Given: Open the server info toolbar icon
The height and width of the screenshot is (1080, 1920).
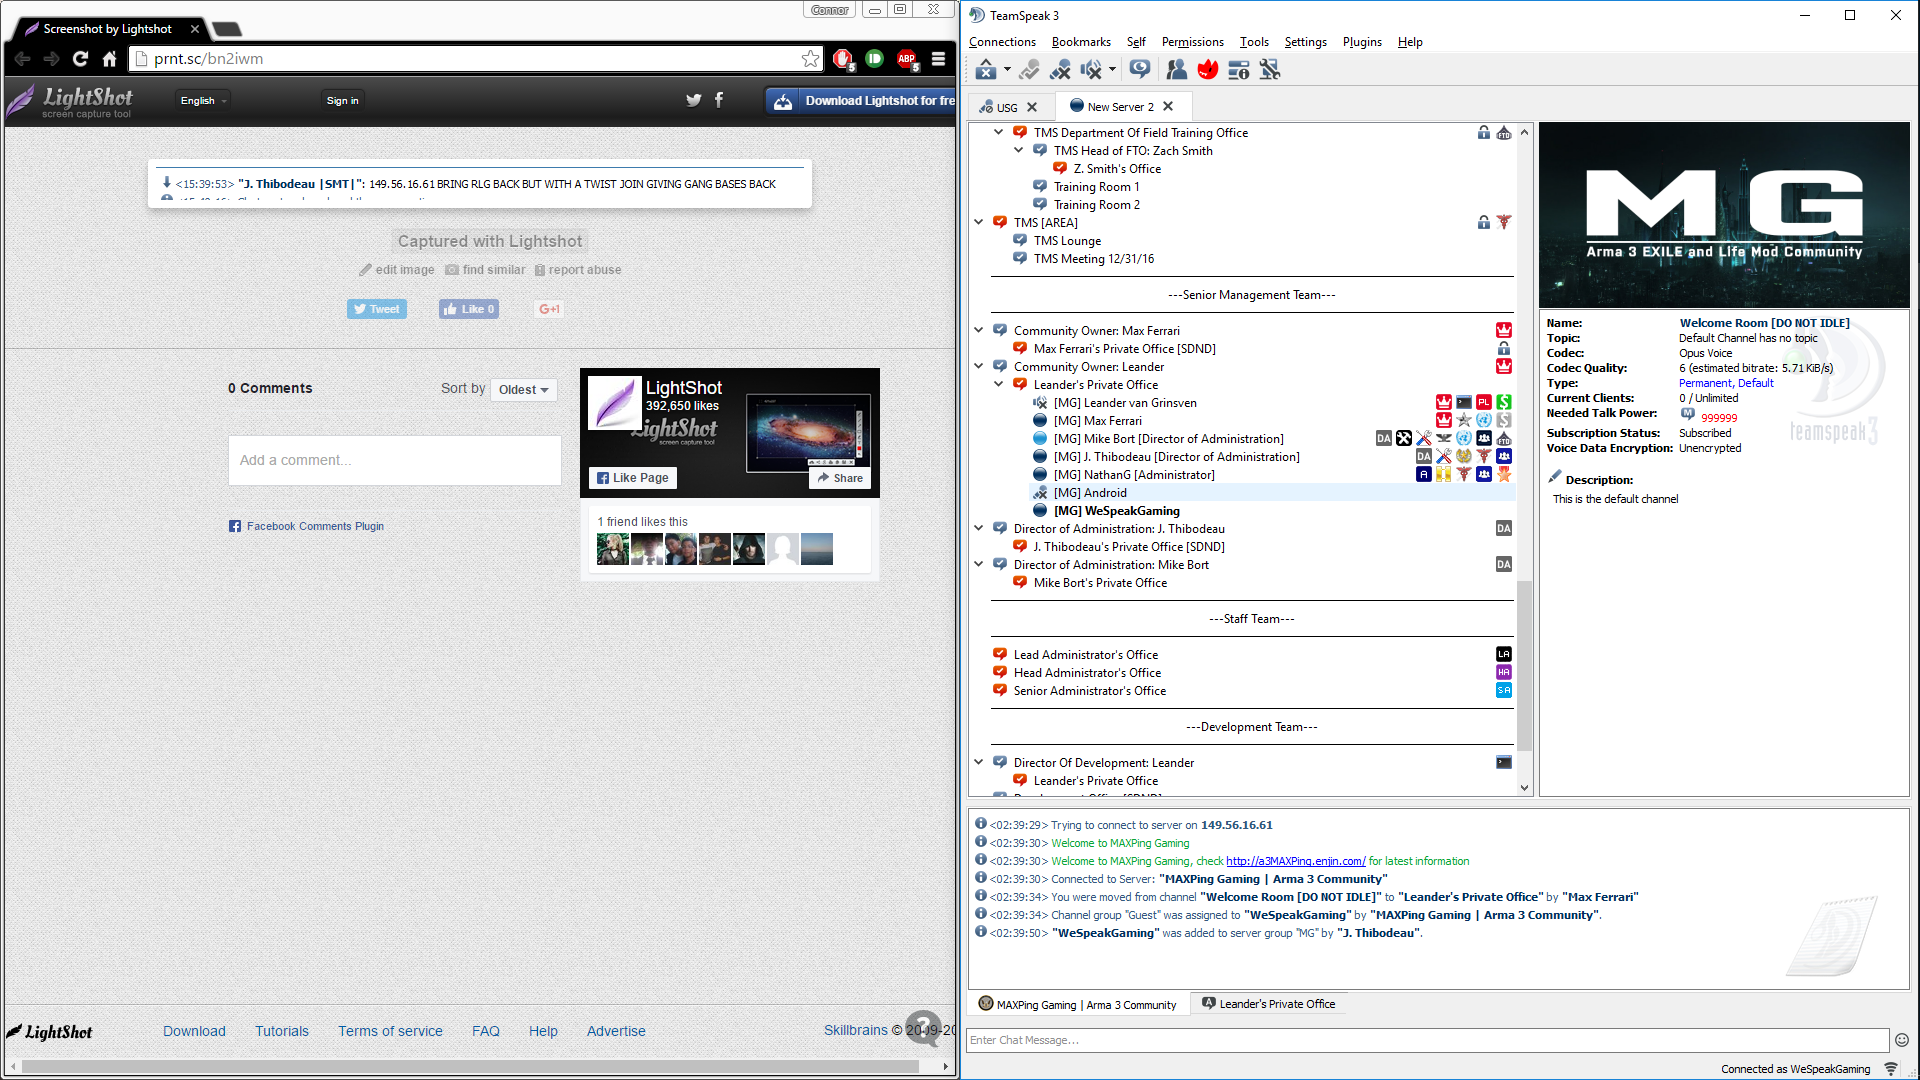Looking at the screenshot, I should (x=1239, y=70).
